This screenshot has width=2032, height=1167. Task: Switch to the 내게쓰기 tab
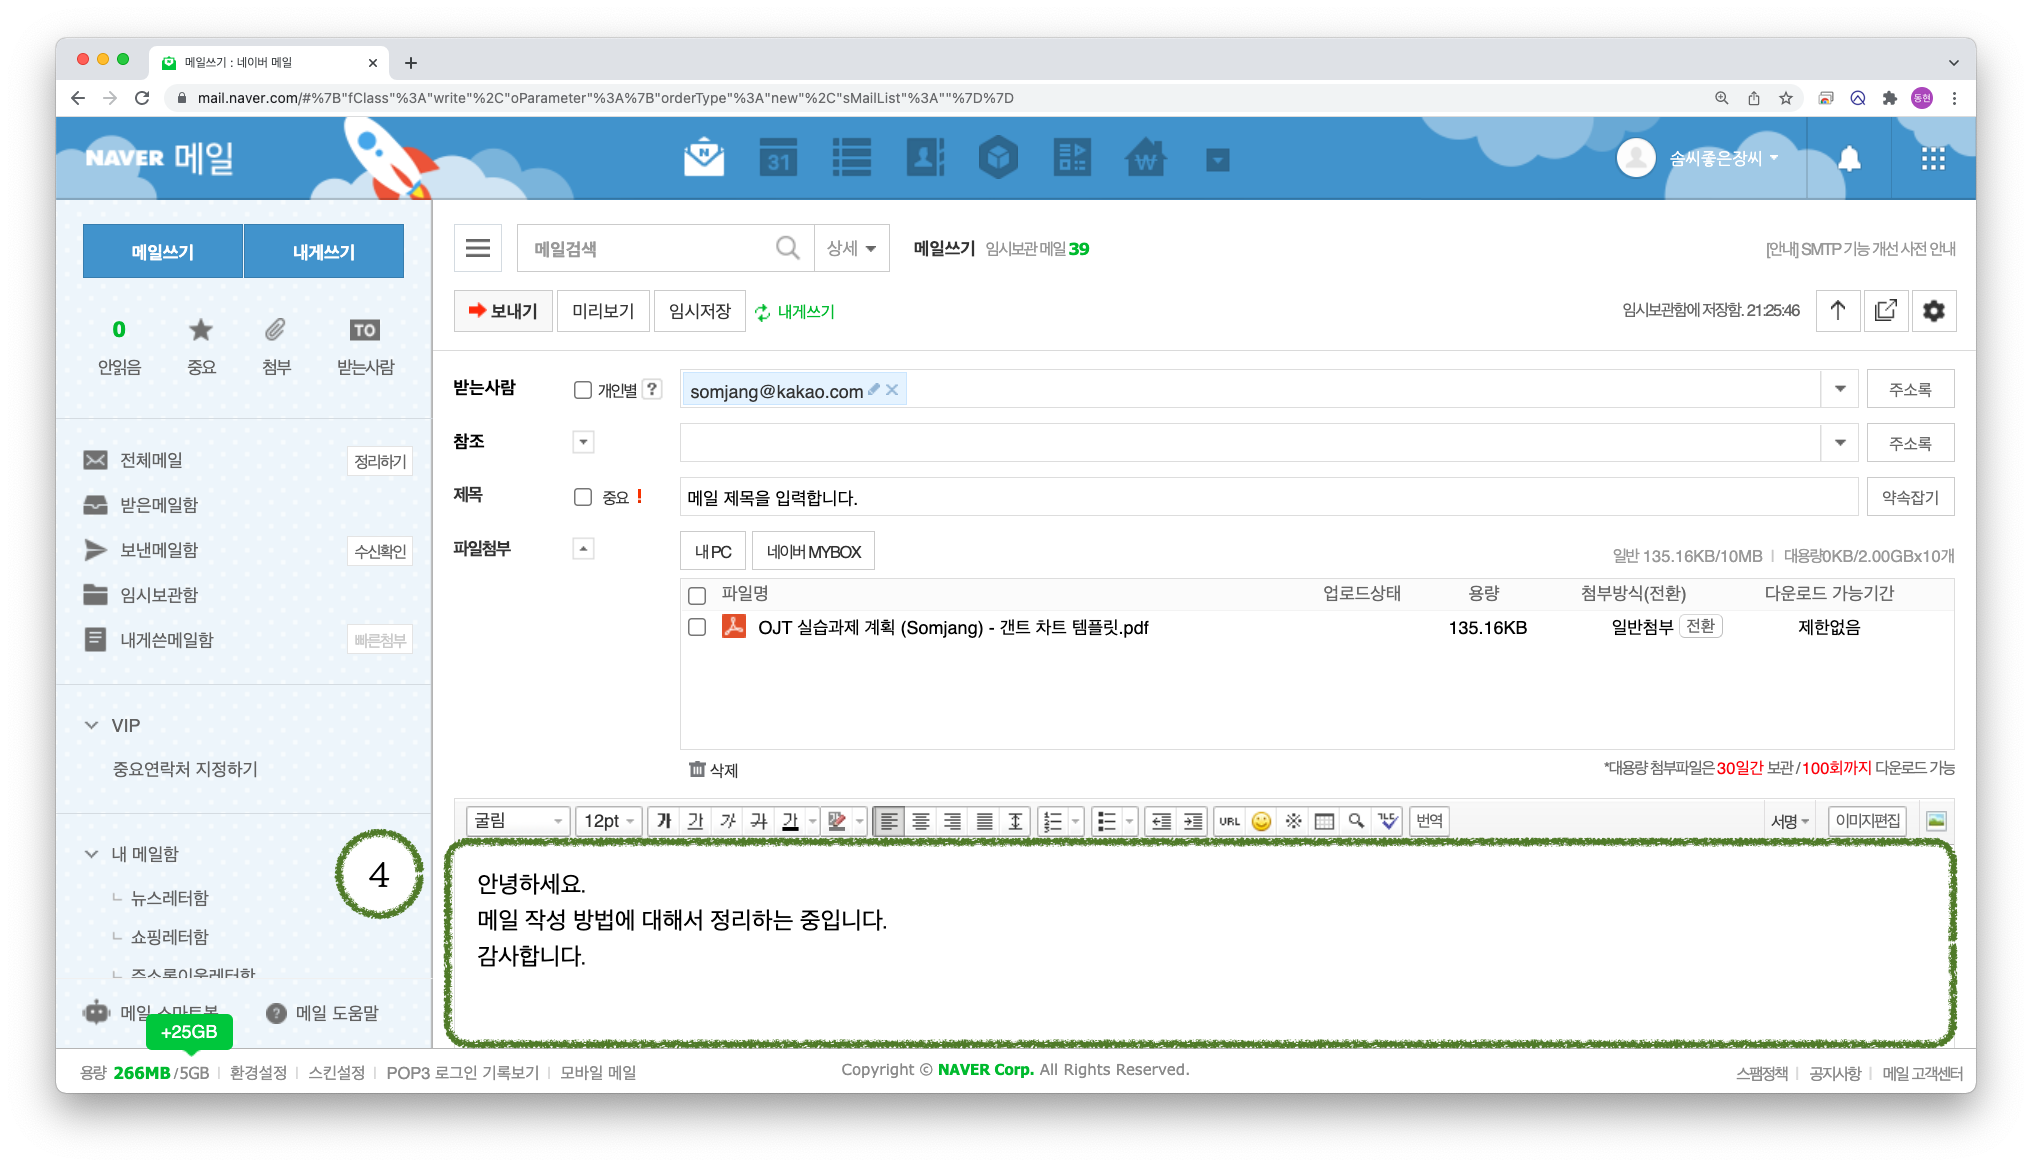click(x=323, y=251)
